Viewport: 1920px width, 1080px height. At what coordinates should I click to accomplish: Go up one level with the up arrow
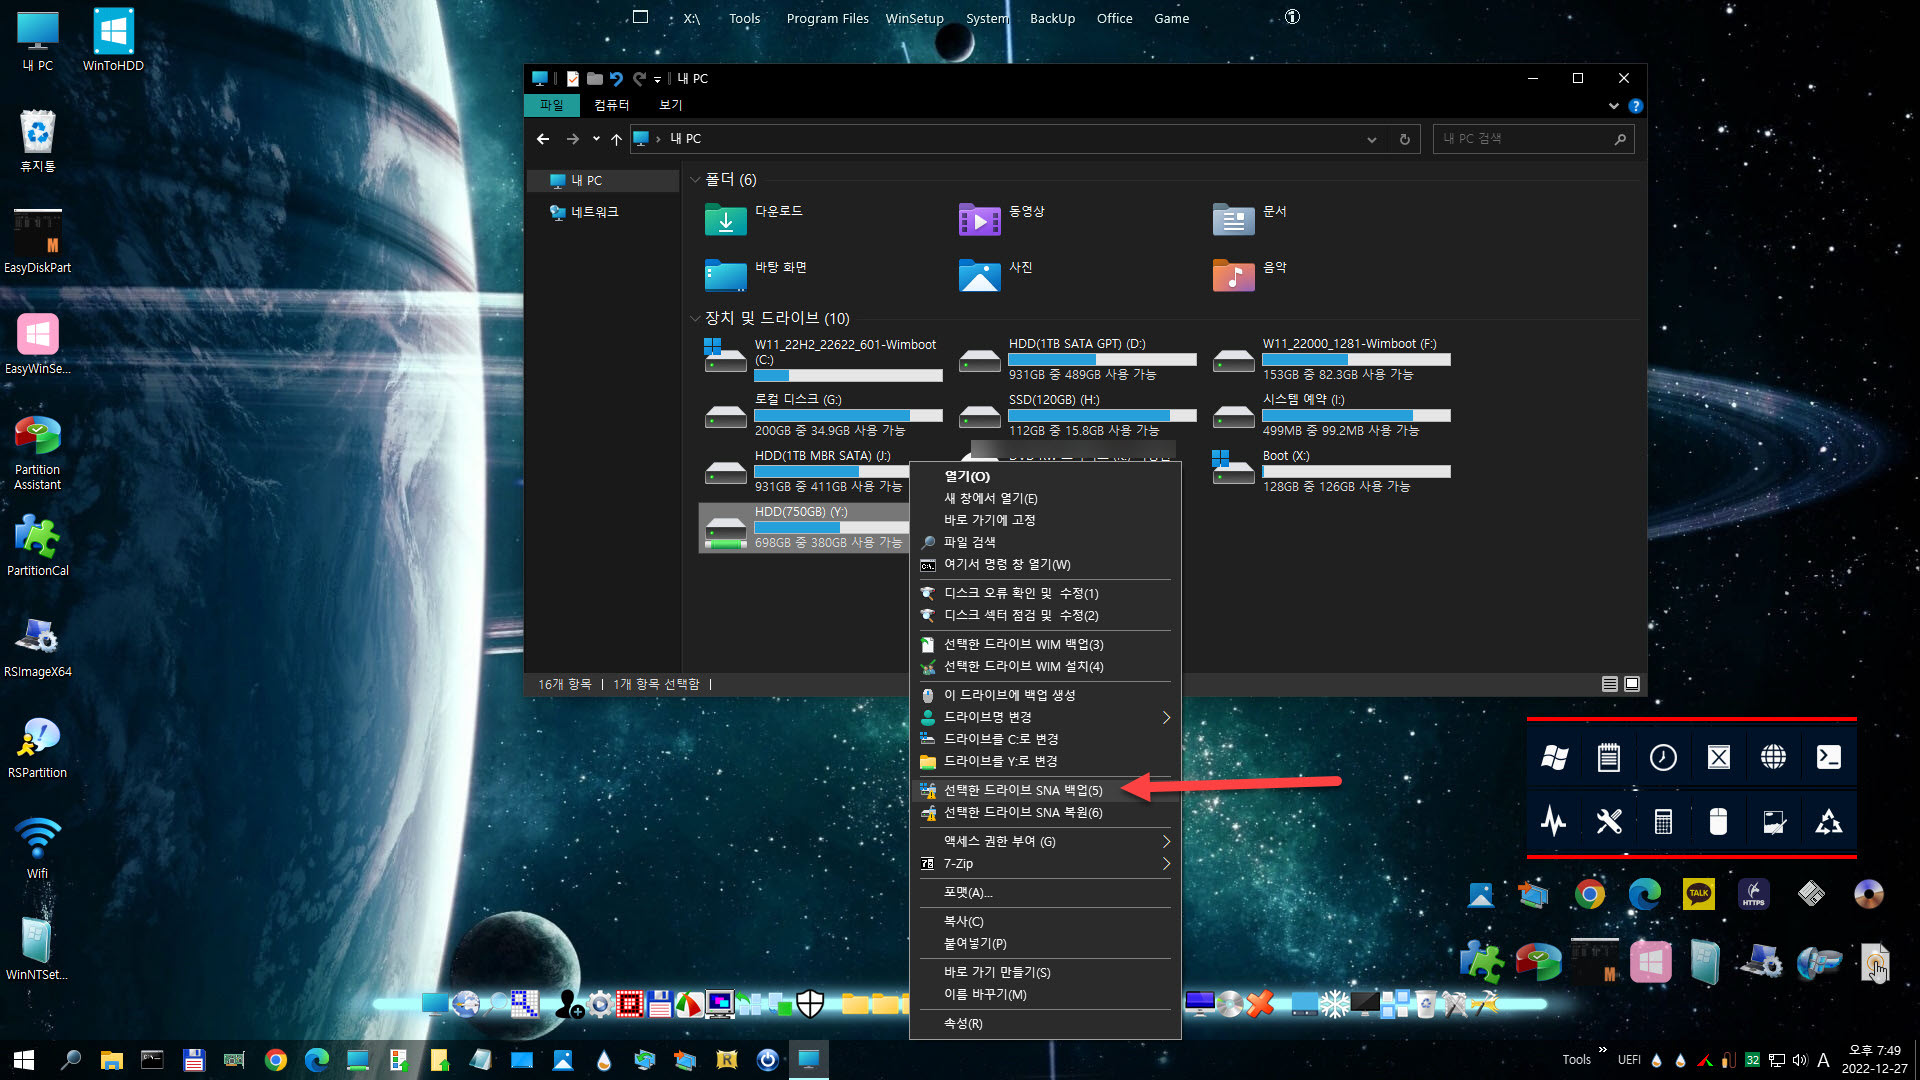[x=617, y=139]
